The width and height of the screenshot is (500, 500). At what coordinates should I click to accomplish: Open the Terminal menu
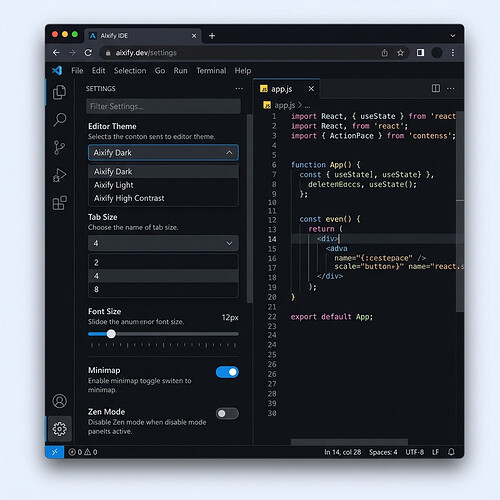click(211, 71)
